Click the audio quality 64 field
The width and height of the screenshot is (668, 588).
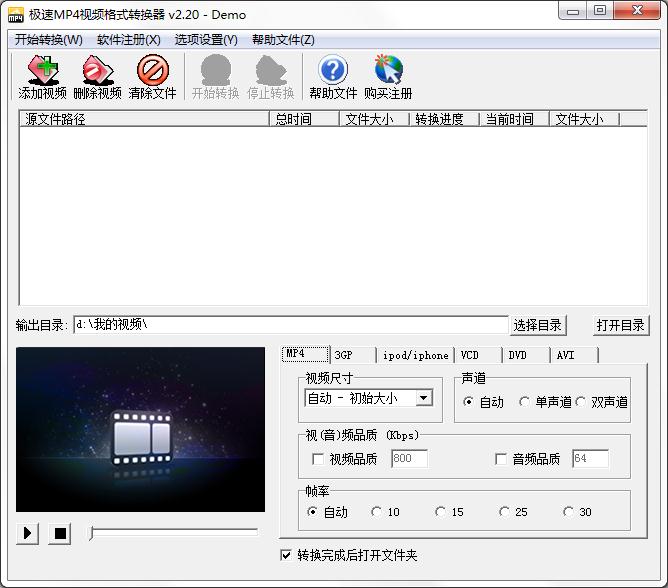(590, 459)
